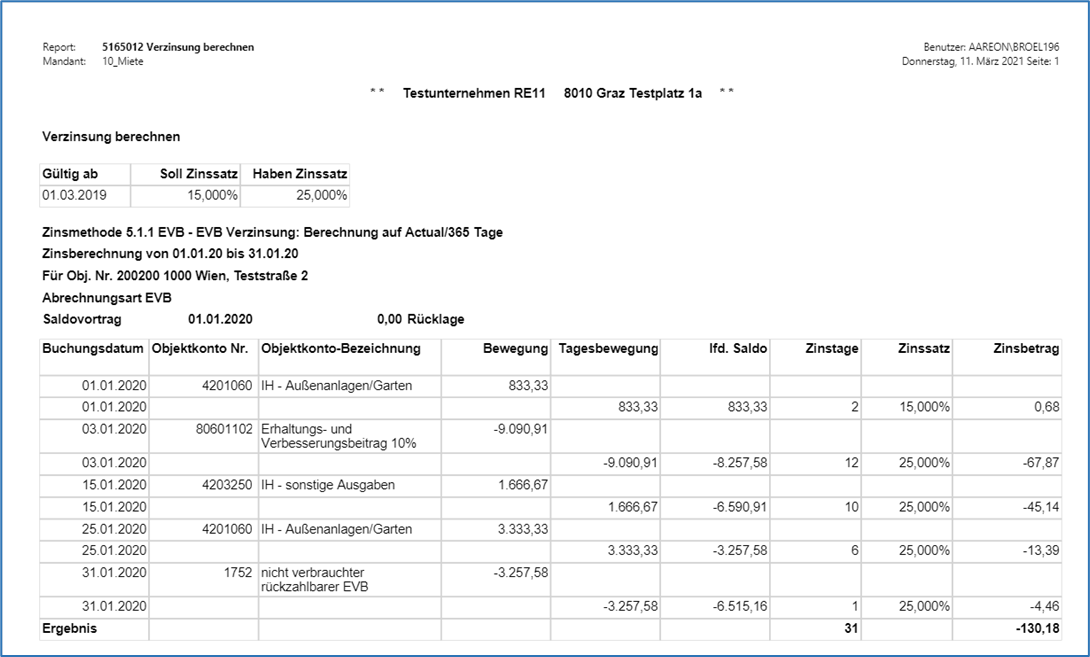Select the Testunternehmen RE11 heading
Screen dimensions: 1090x657
tap(474, 93)
